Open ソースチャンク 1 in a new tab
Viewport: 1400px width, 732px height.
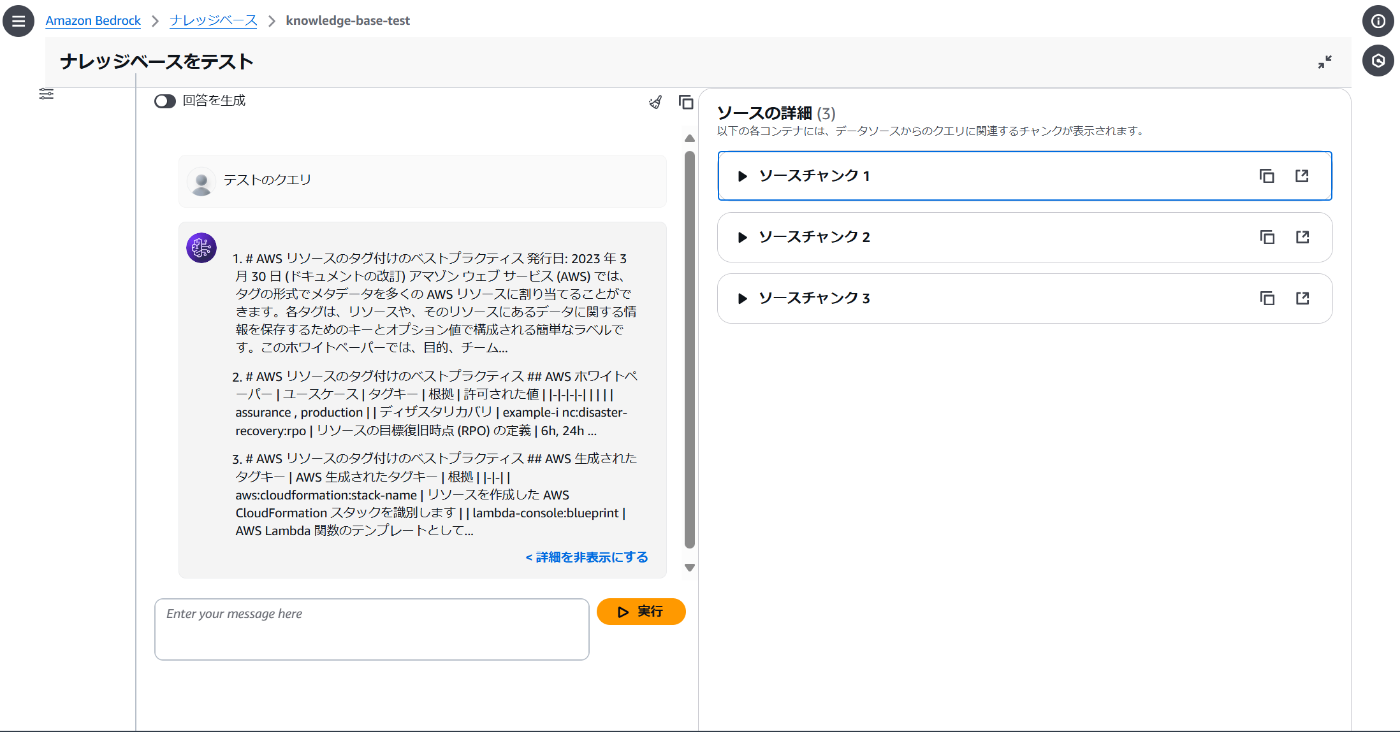tap(1302, 176)
